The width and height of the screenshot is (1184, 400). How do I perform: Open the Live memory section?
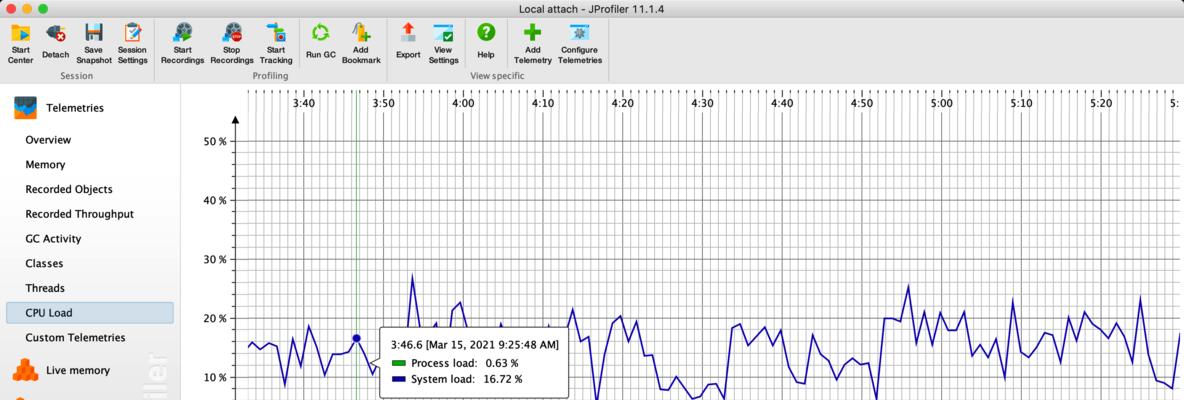(x=78, y=370)
